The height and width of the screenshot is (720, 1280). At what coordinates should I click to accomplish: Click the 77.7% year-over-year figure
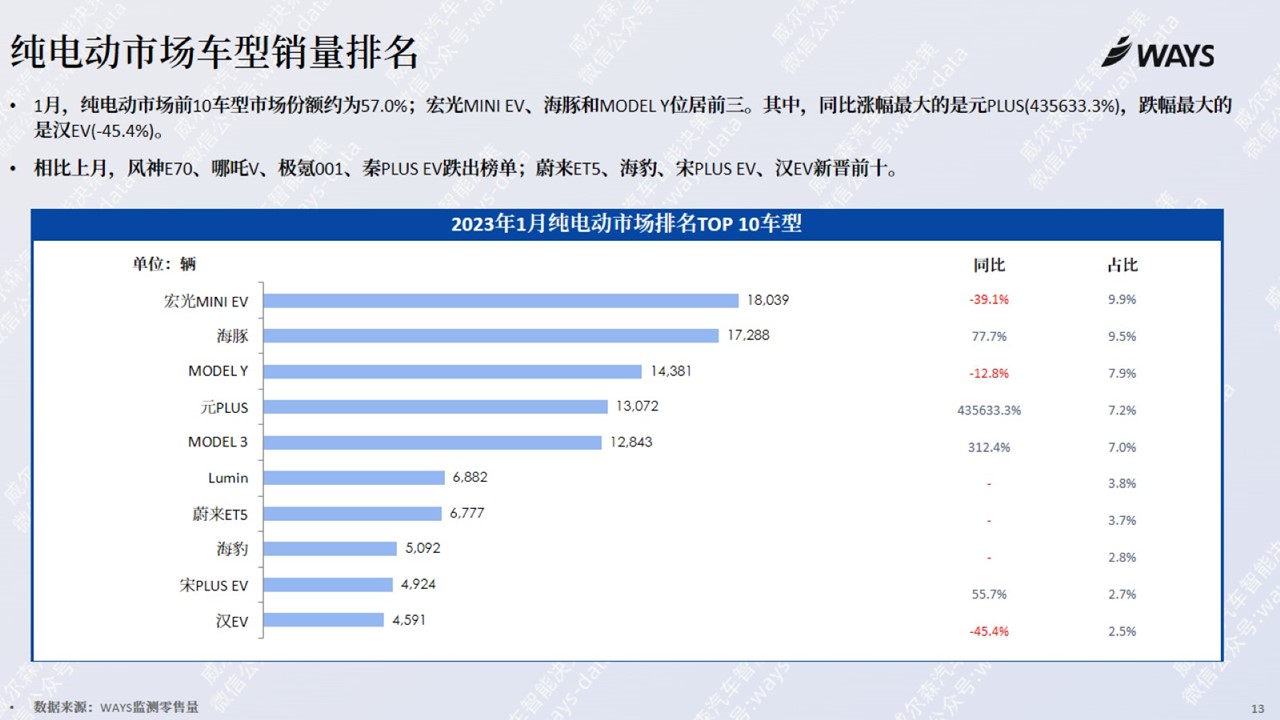tap(989, 336)
